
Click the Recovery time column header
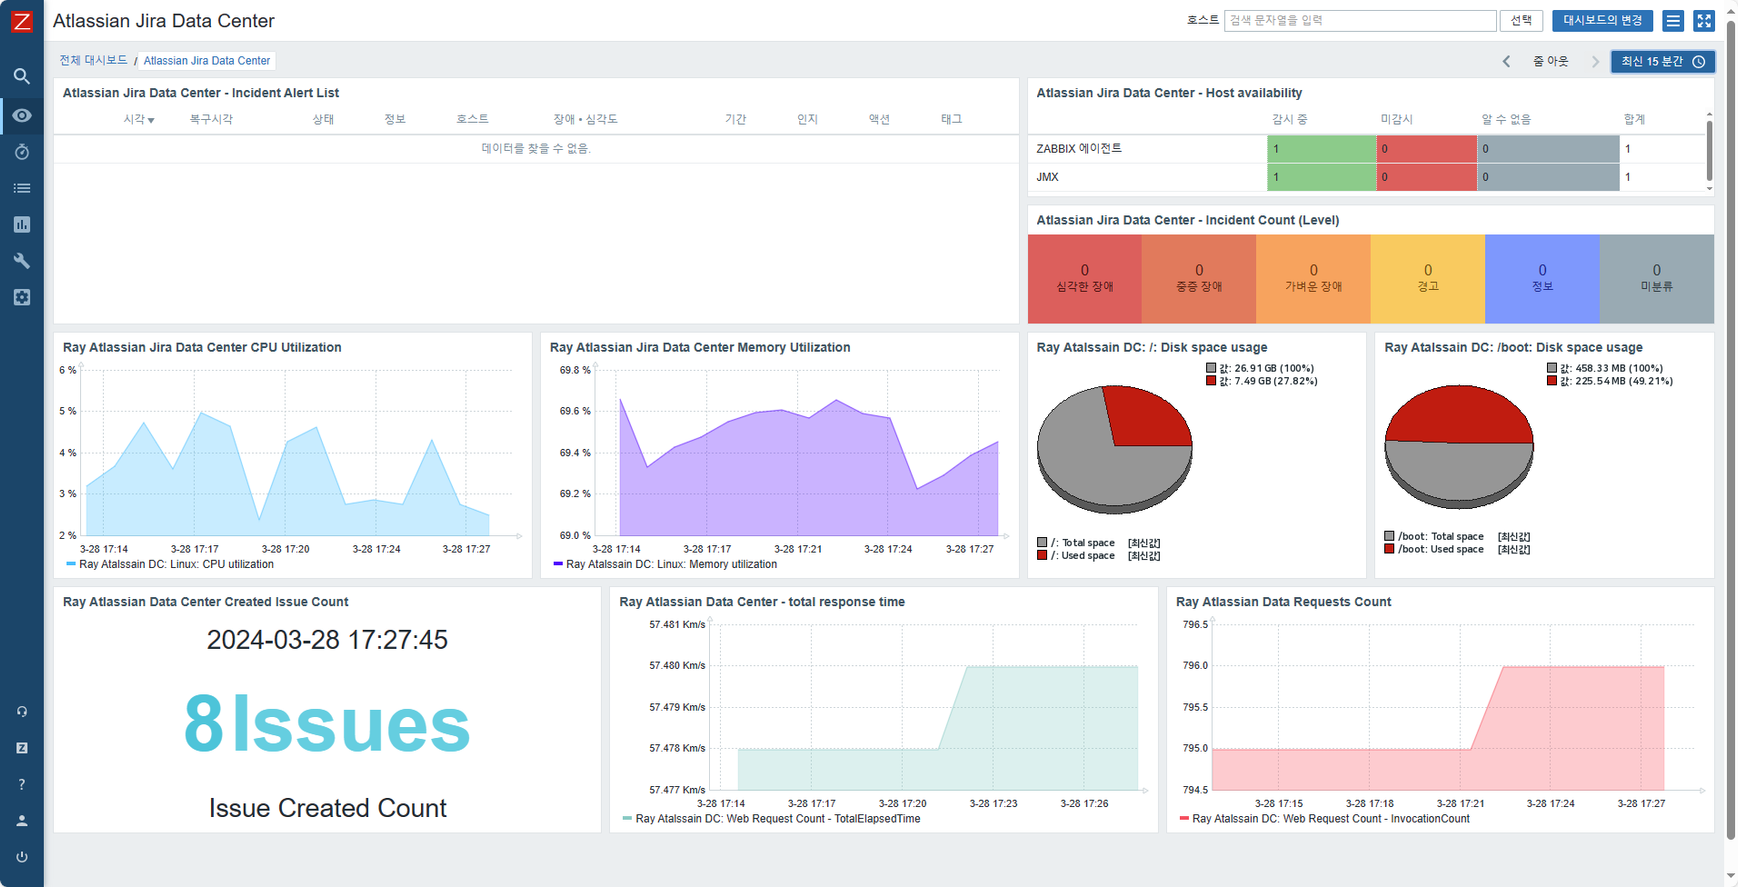coord(211,119)
